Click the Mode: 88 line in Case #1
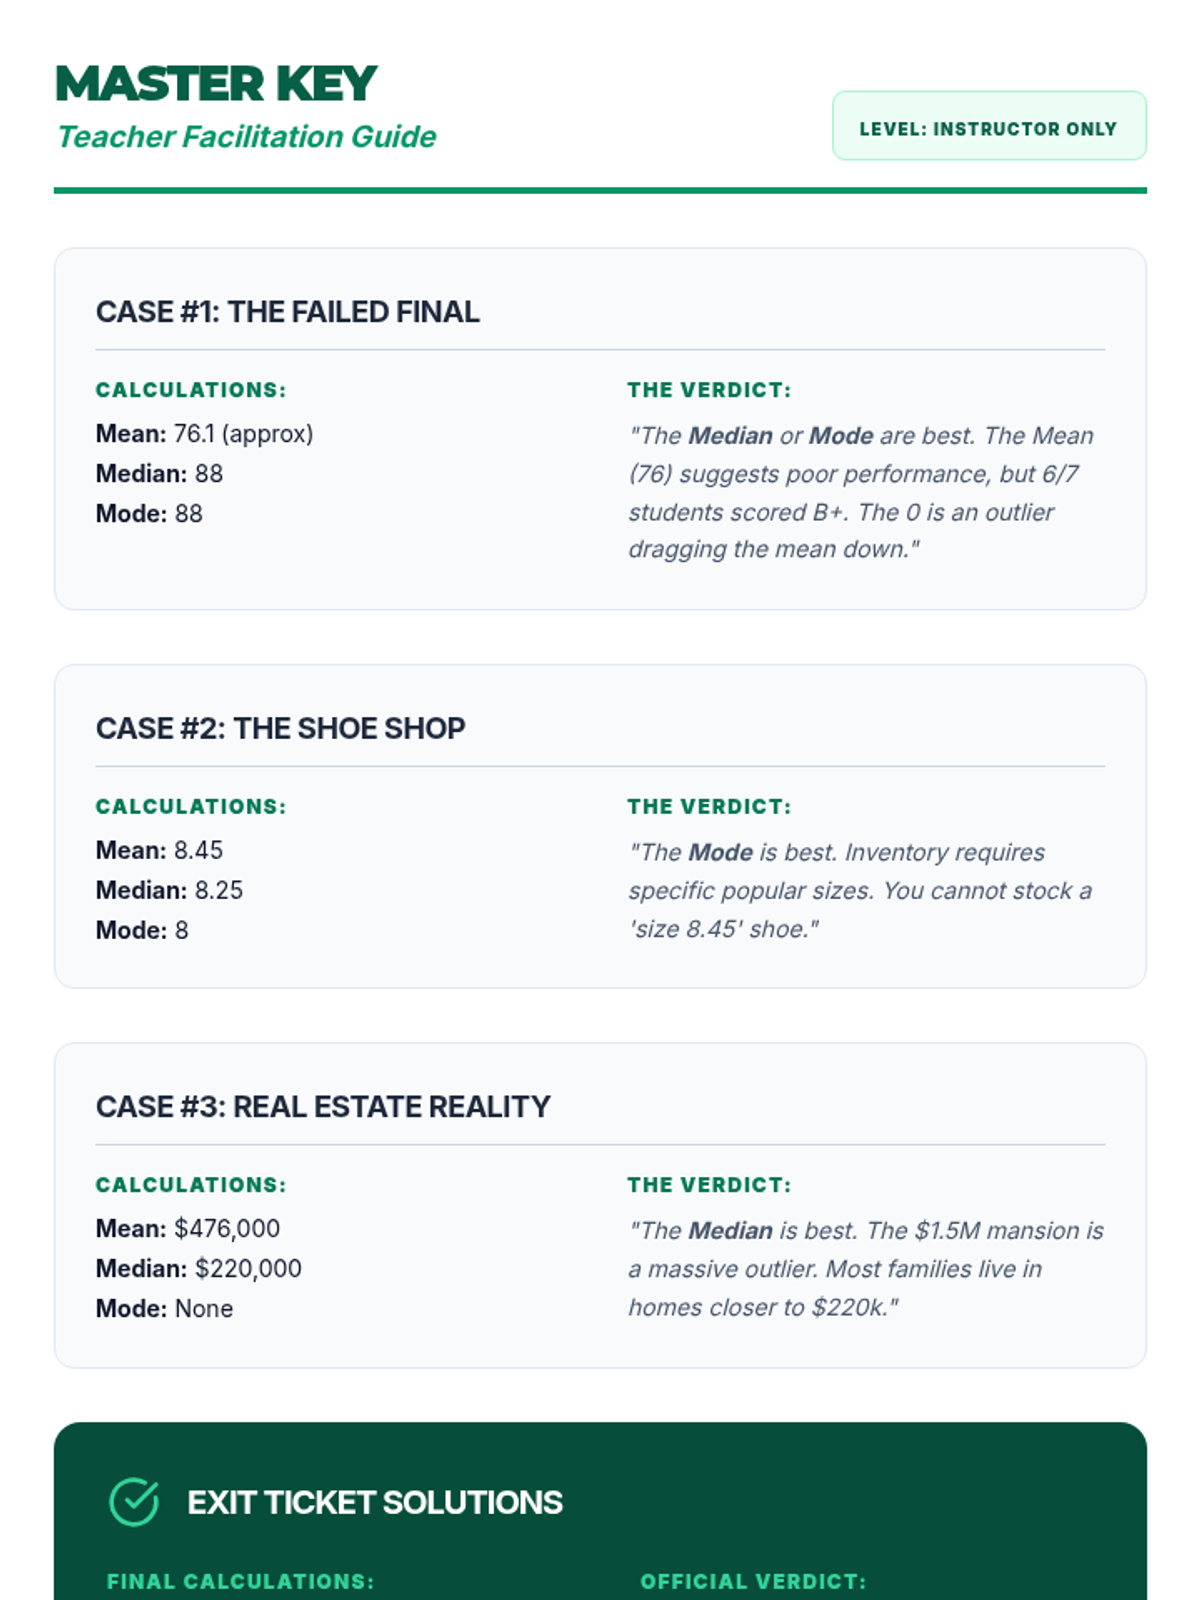The width and height of the screenshot is (1200, 1600). click(x=149, y=514)
